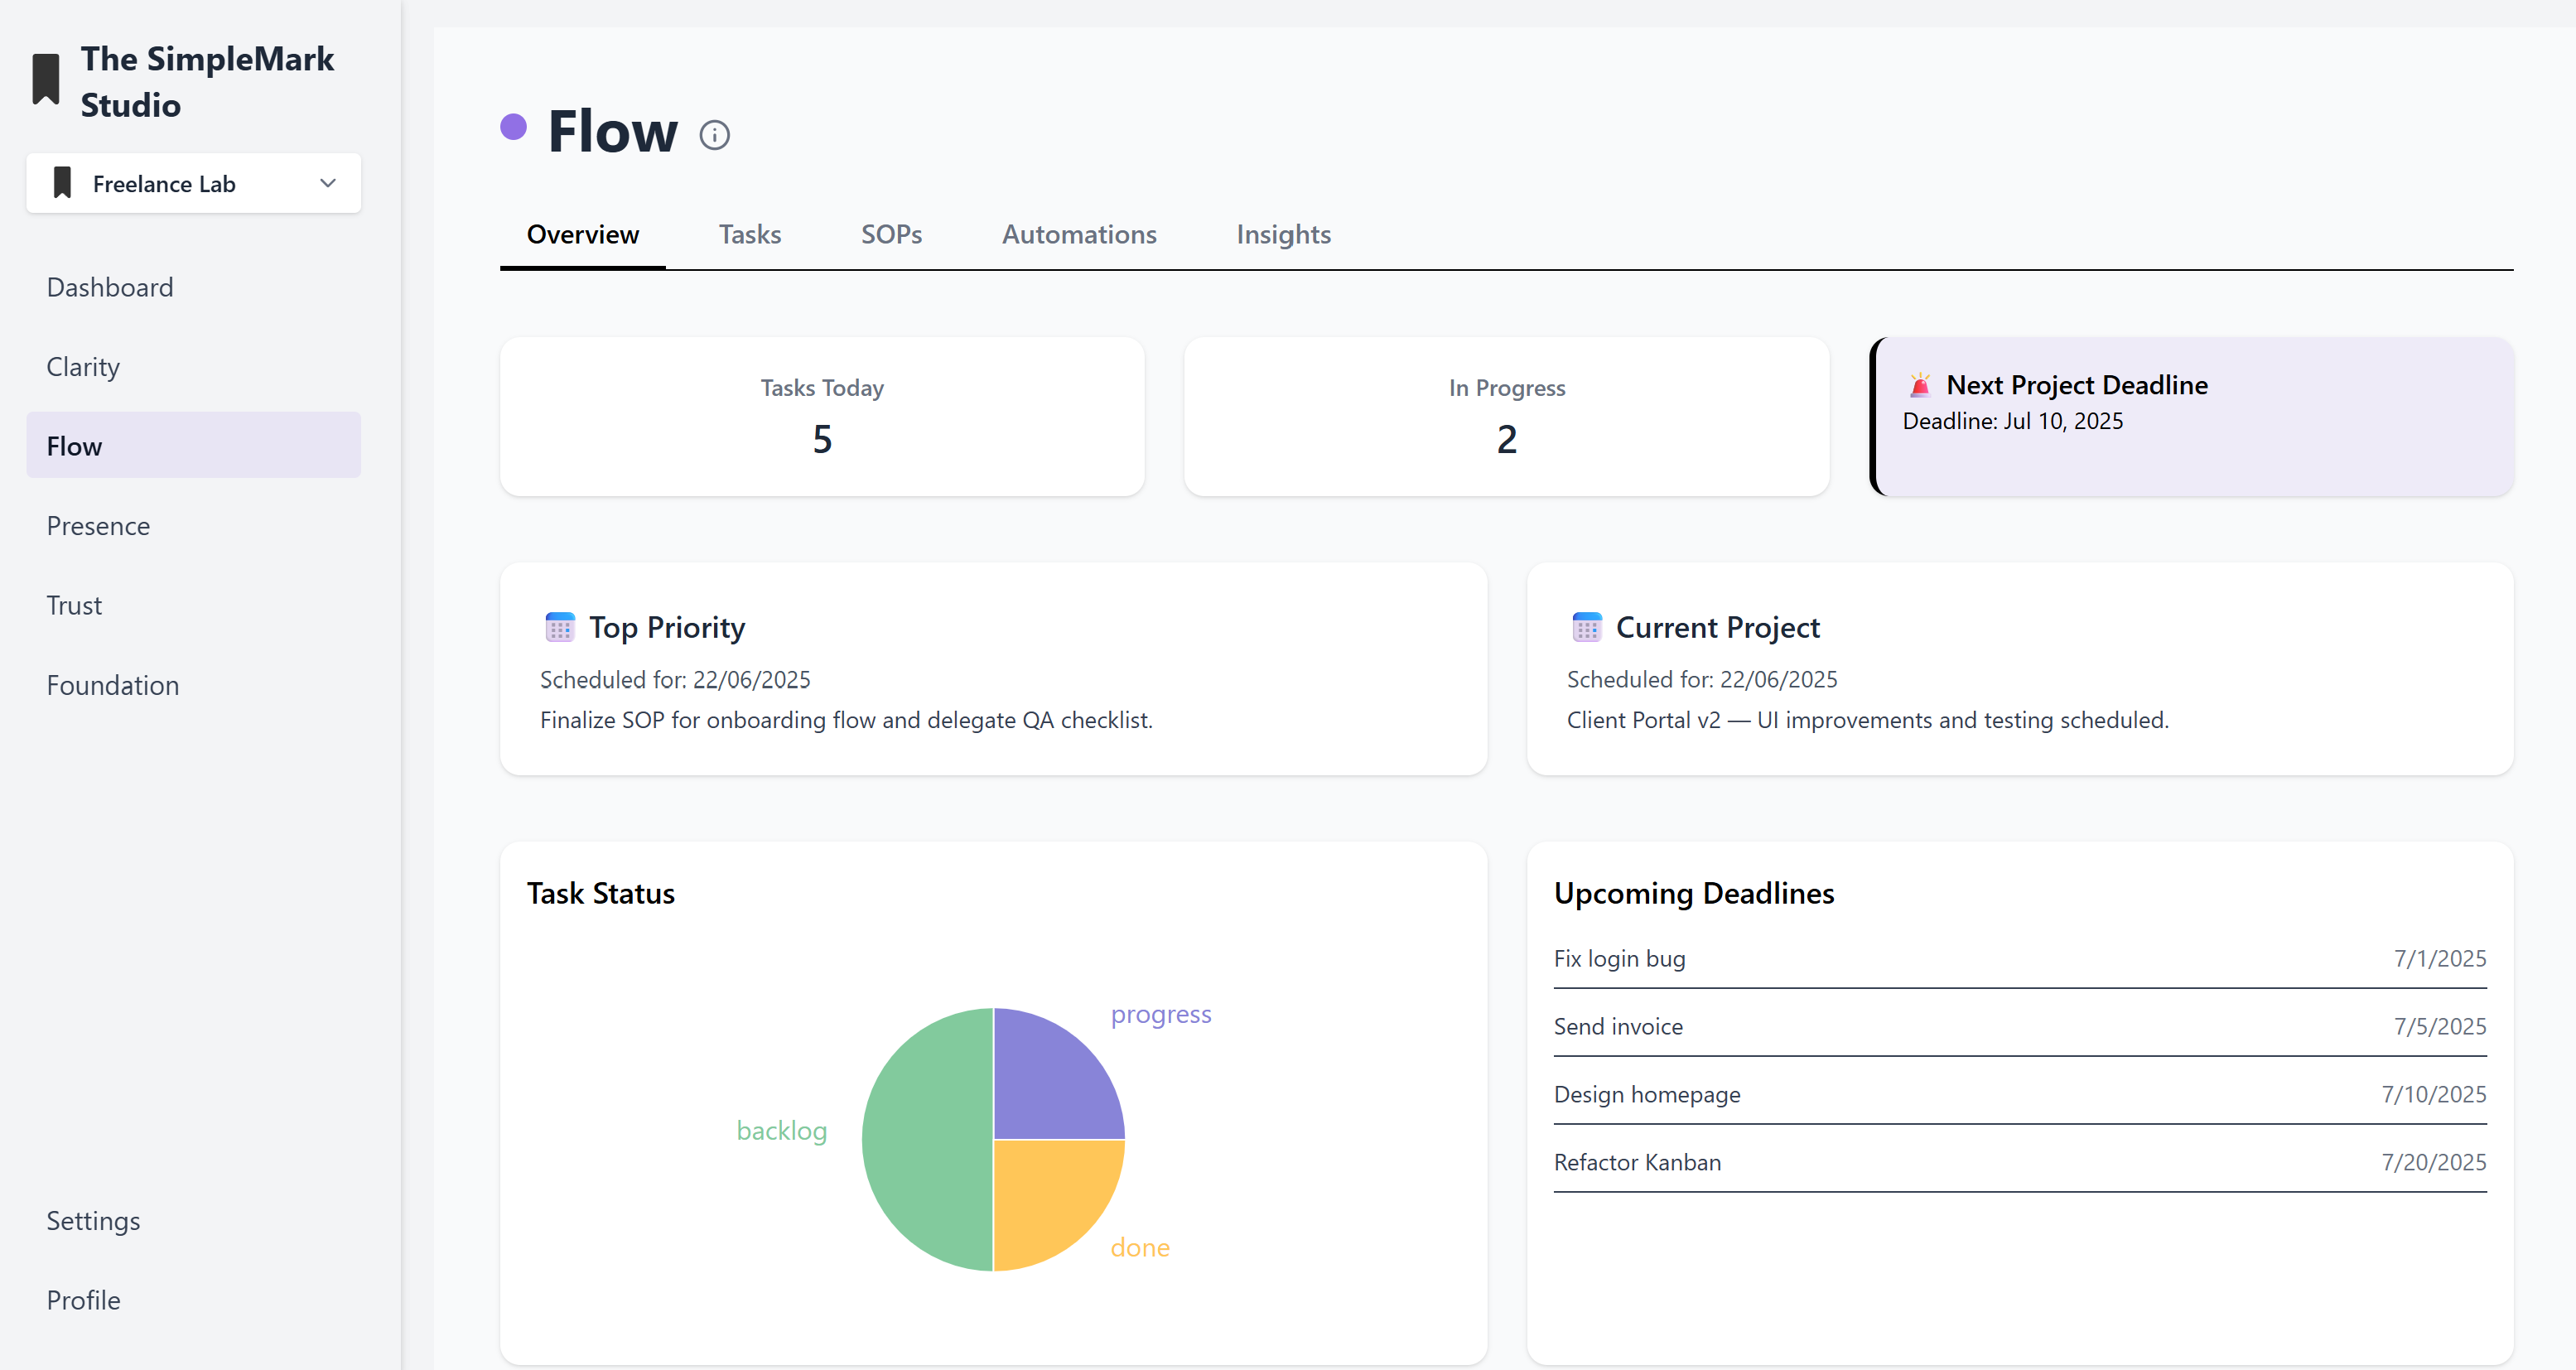Click the 'Client Portal v2' project description
Image resolution: width=2576 pixels, height=1370 pixels.
(x=1868, y=720)
